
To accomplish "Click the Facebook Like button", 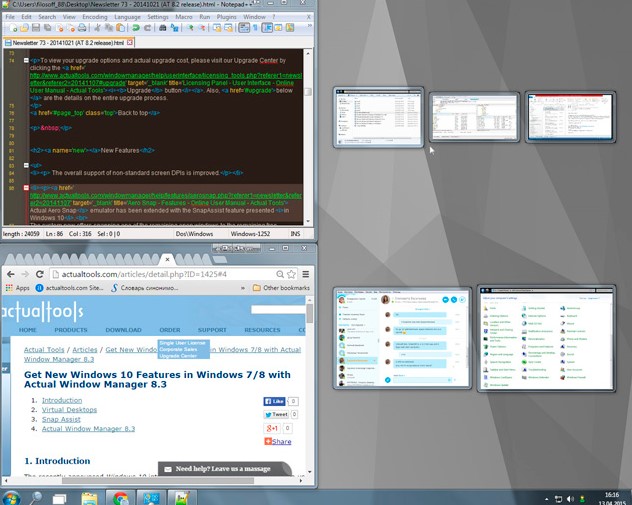I will click(275, 401).
